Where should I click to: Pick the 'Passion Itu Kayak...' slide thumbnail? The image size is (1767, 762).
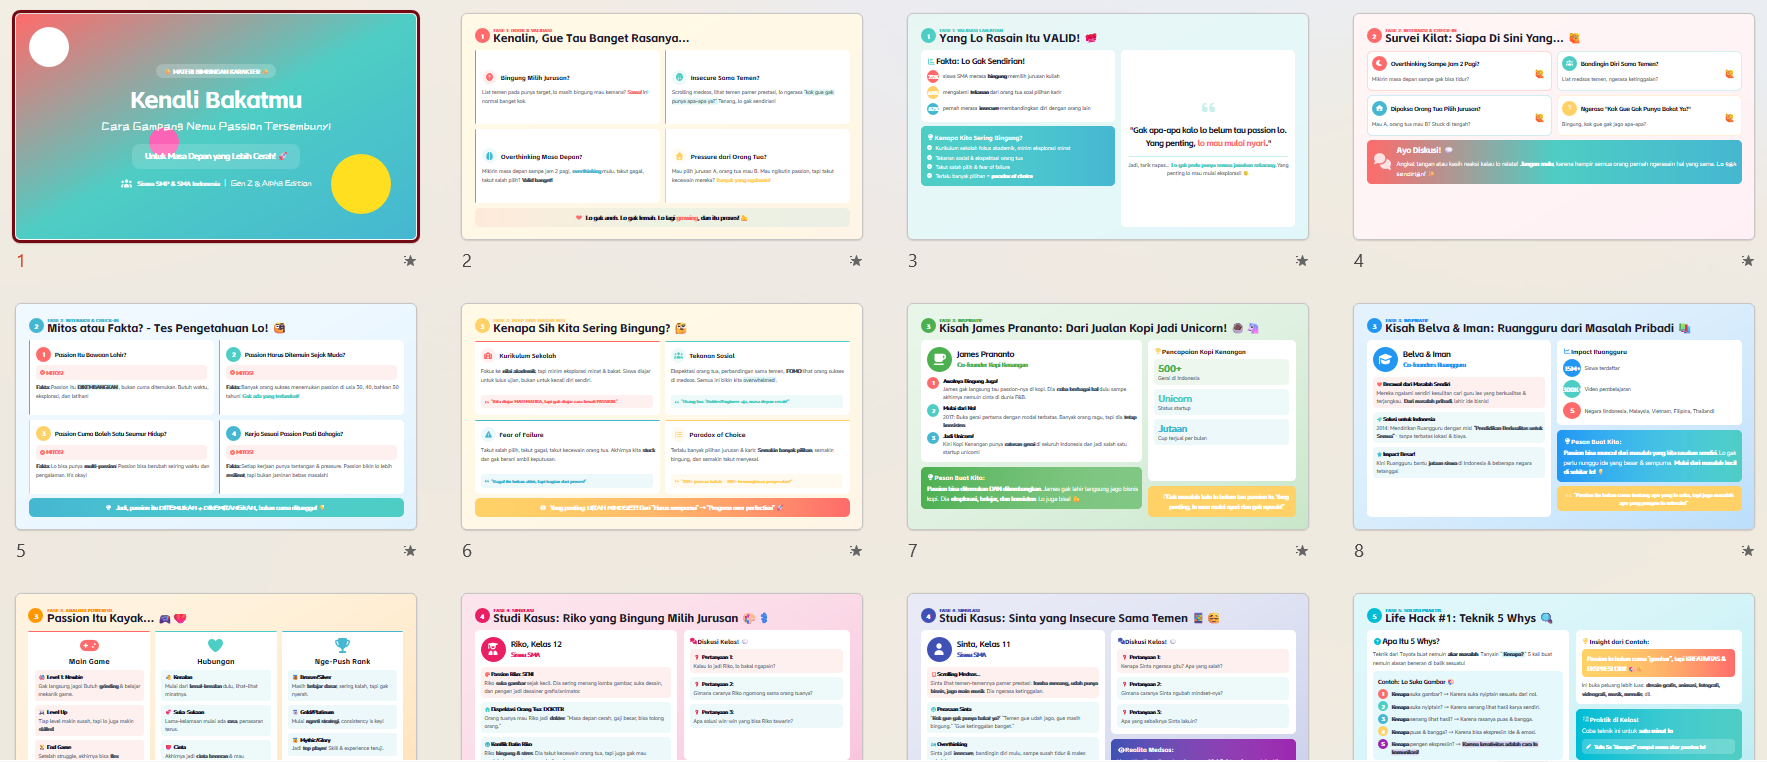(216, 680)
